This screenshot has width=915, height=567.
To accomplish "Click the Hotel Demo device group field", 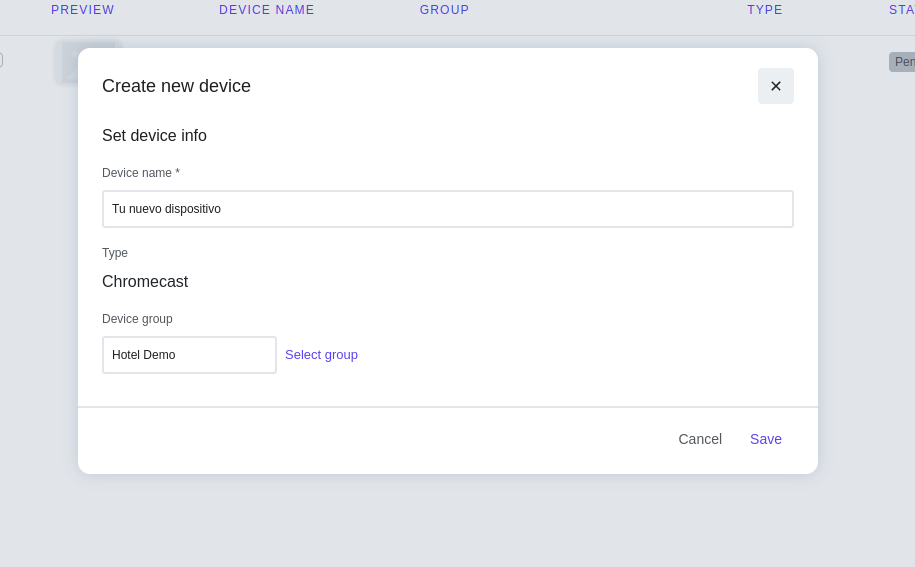I will [x=189, y=355].
